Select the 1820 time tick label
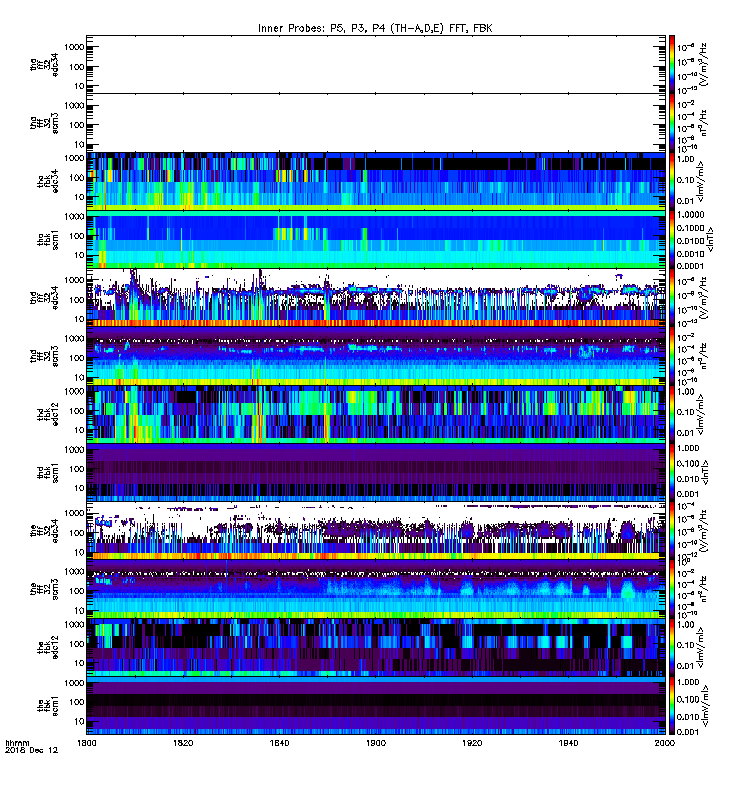The image size is (750, 800). point(183,743)
